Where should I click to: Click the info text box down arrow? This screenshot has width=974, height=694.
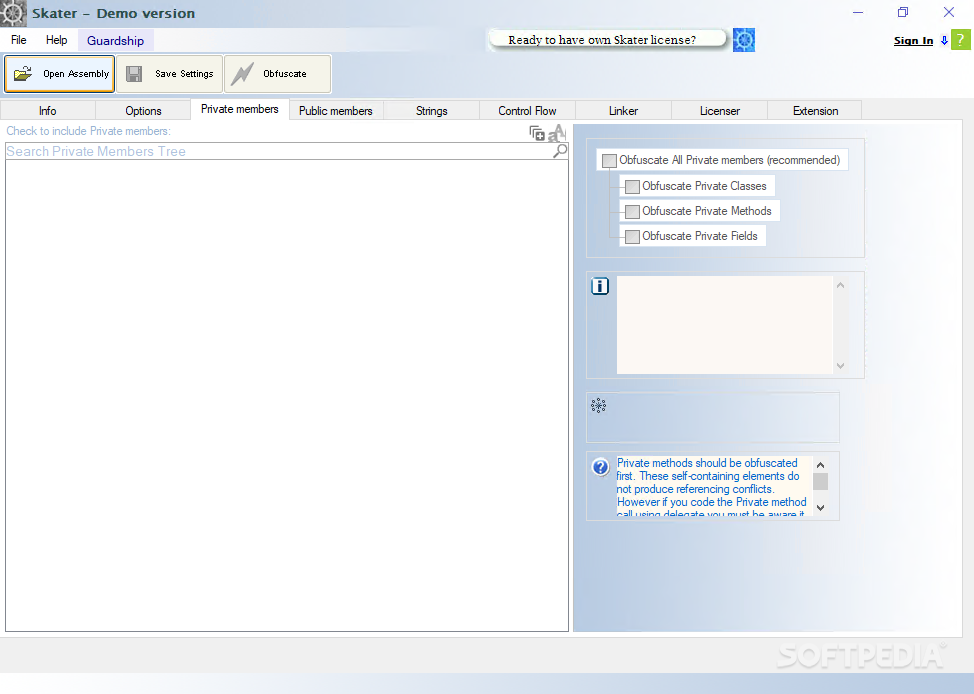pos(840,365)
